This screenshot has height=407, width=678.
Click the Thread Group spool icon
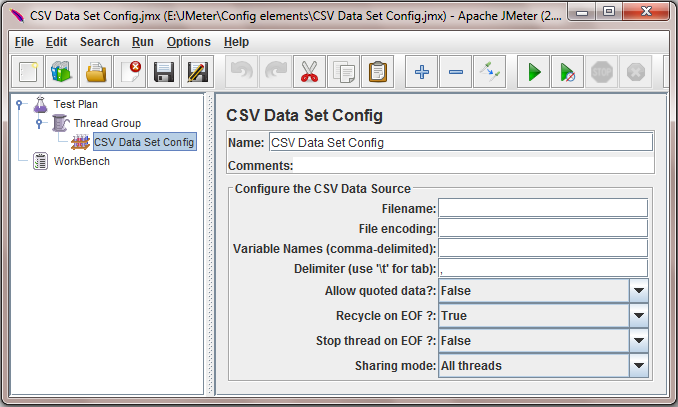61,123
